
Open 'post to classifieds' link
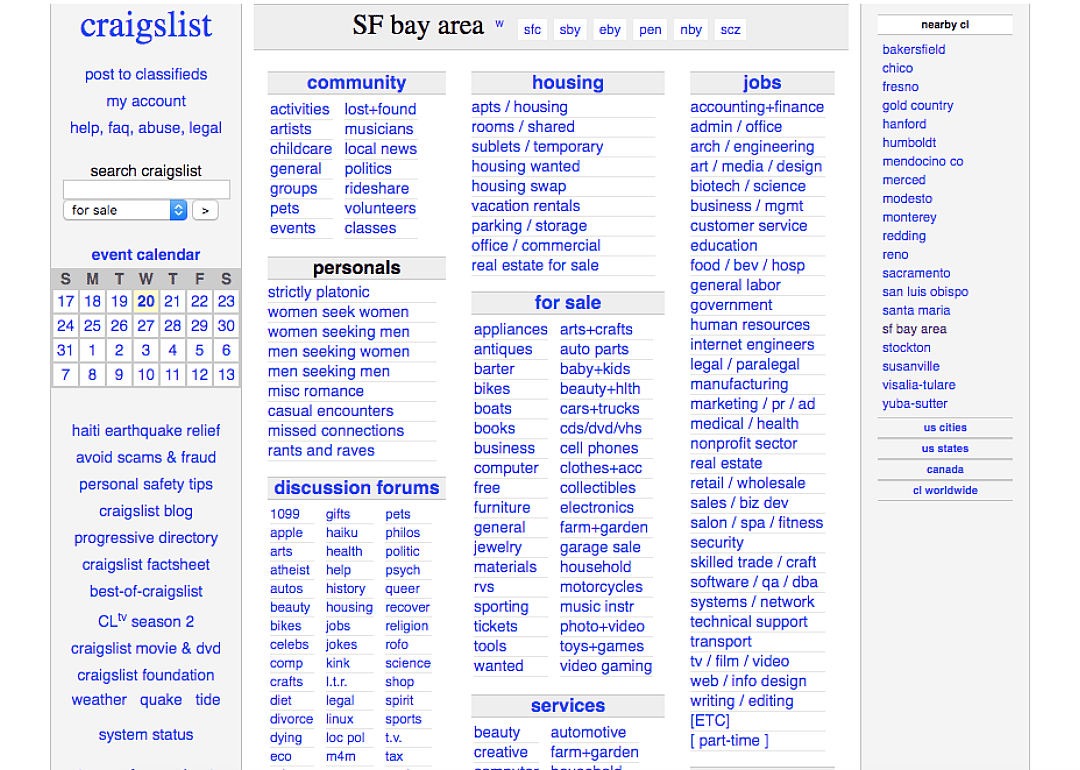[x=146, y=74]
